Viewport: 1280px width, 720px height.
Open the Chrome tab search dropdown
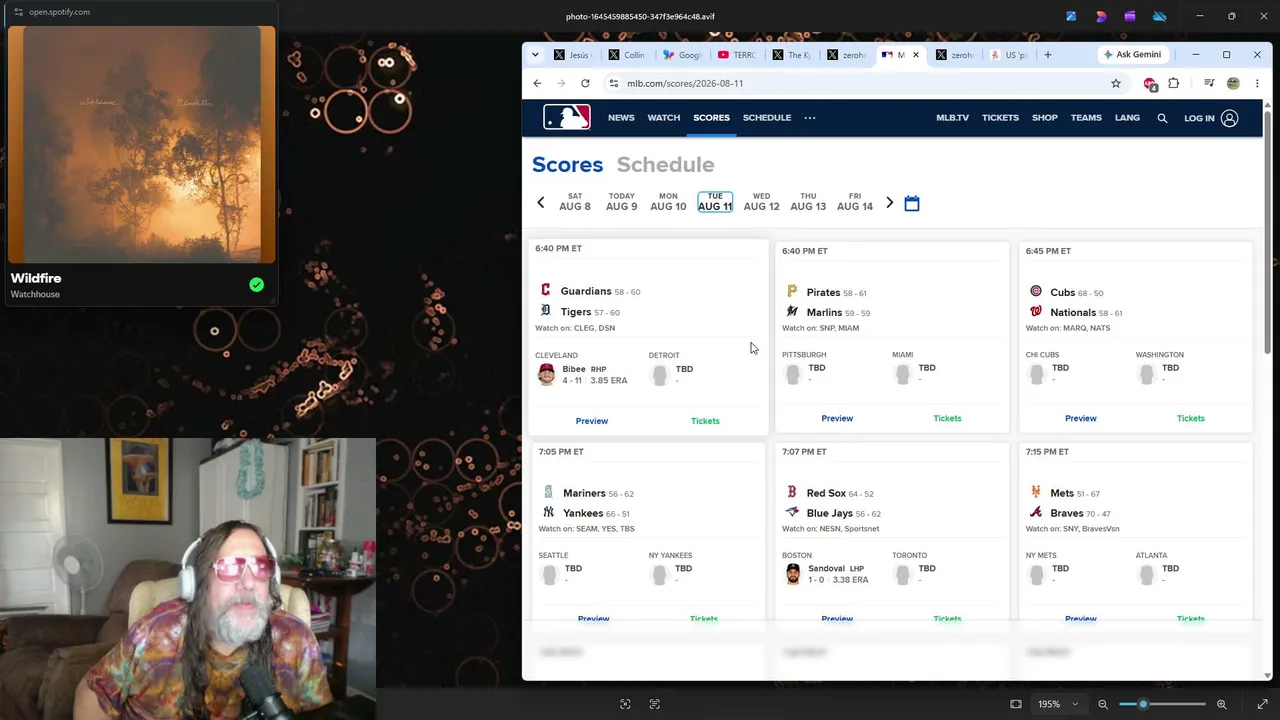pos(535,55)
